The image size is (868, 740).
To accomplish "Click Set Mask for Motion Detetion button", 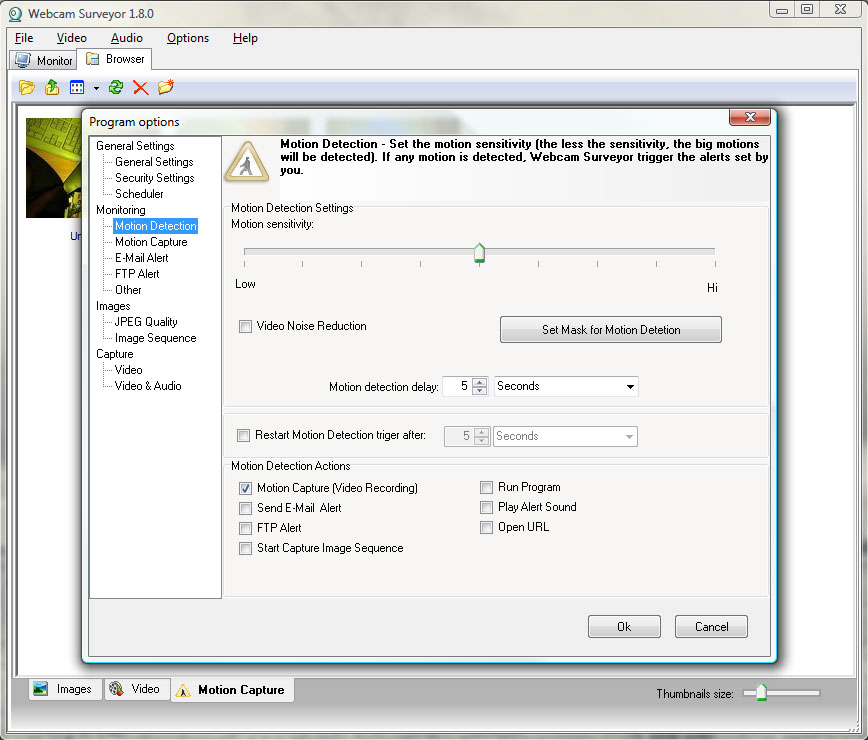I will pos(611,330).
